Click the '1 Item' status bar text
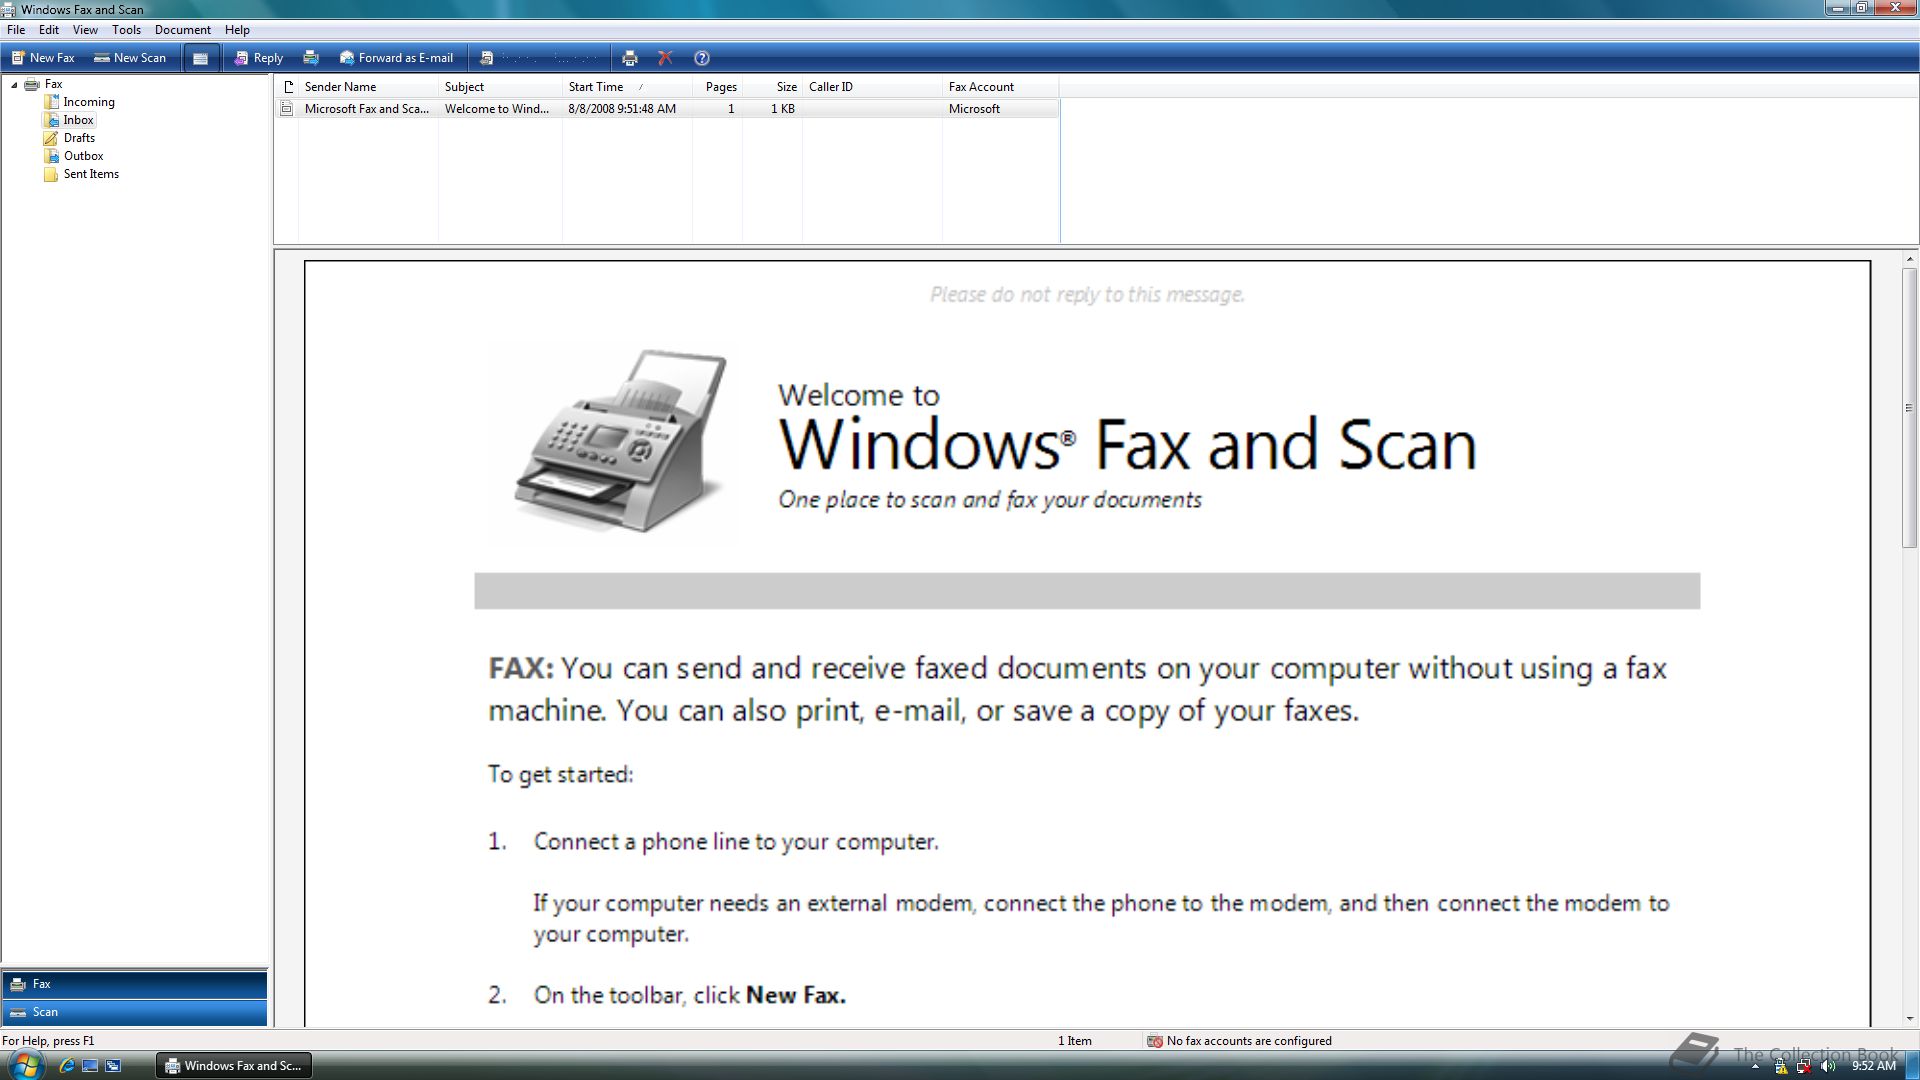 click(1075, 1041)
